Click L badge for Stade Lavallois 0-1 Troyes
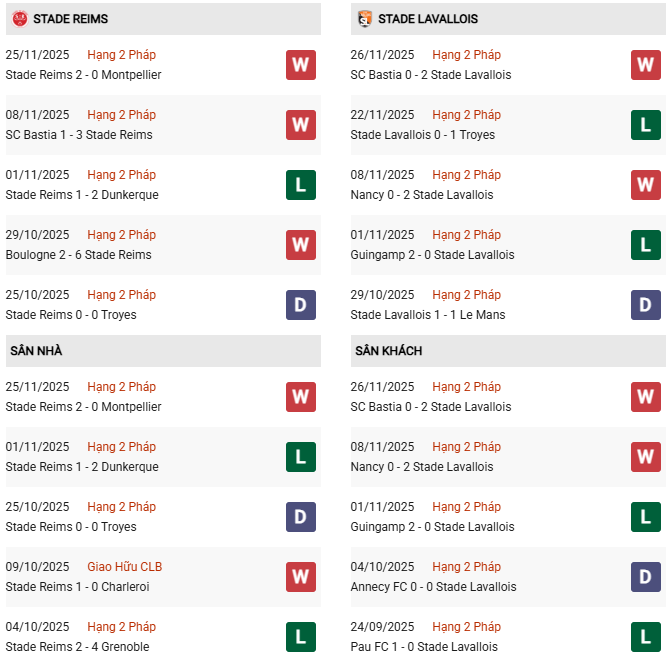The height and width of the screenshot is (661, 666). (646, 125)
